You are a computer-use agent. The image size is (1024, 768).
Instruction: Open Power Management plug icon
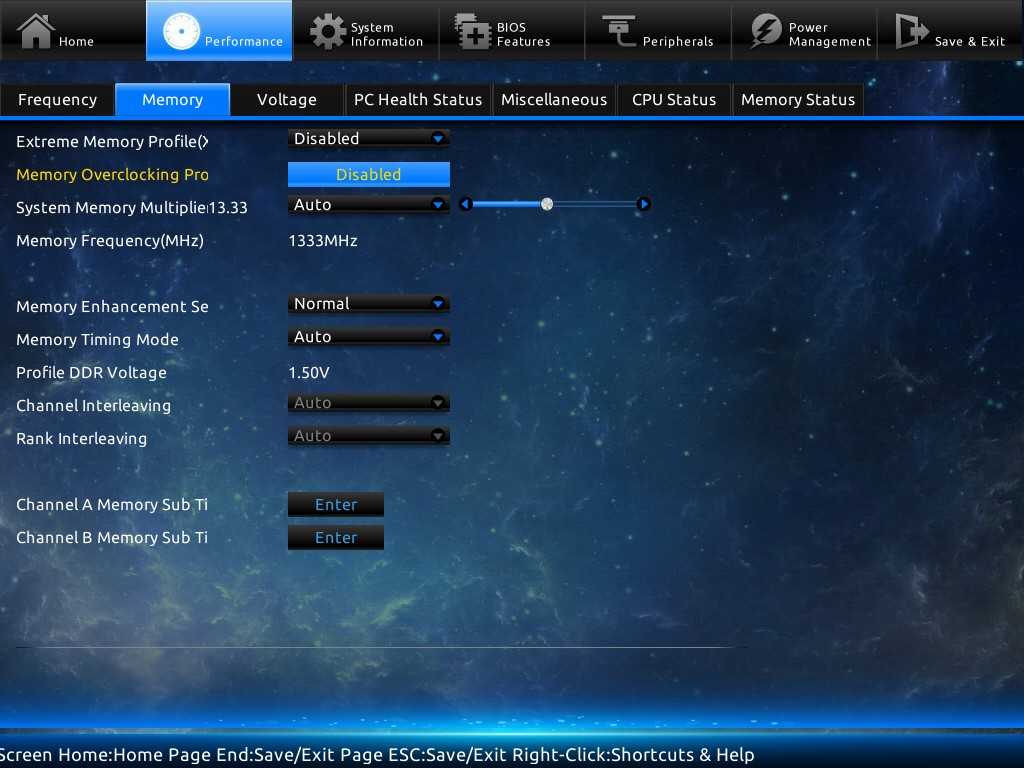pyautogui.click(x=766, y=31)
